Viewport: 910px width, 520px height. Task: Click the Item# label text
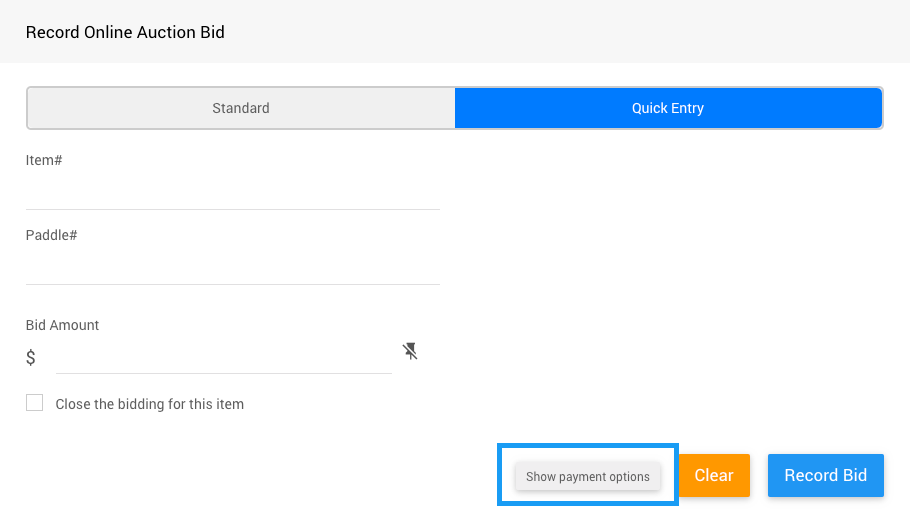point(44,160)
